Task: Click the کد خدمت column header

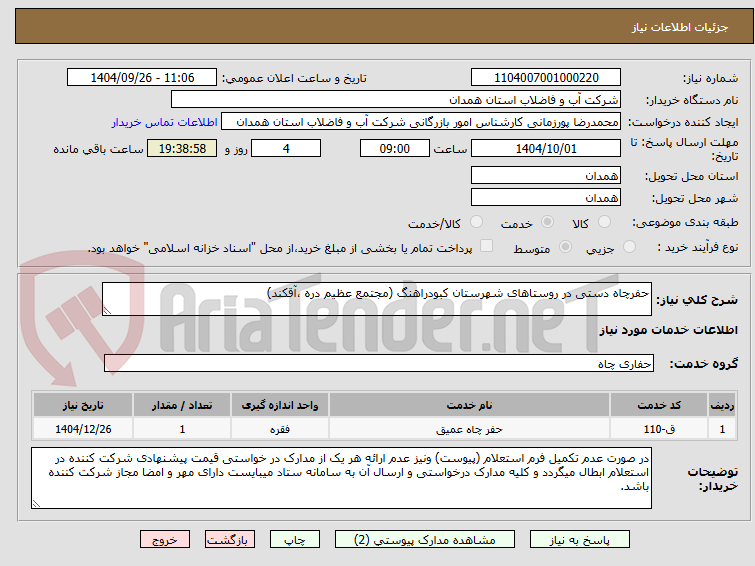Action: (659, 405)
